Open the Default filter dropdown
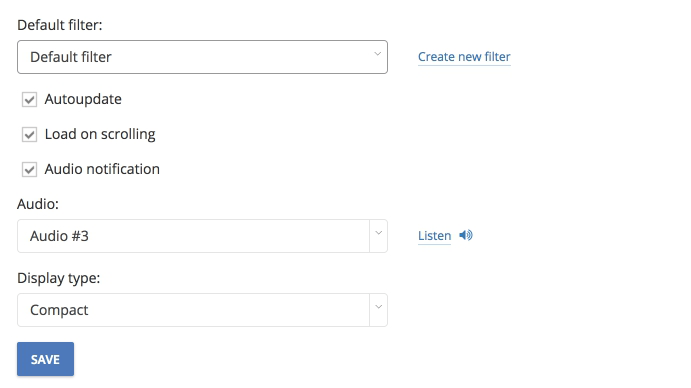 pos(202,57)
